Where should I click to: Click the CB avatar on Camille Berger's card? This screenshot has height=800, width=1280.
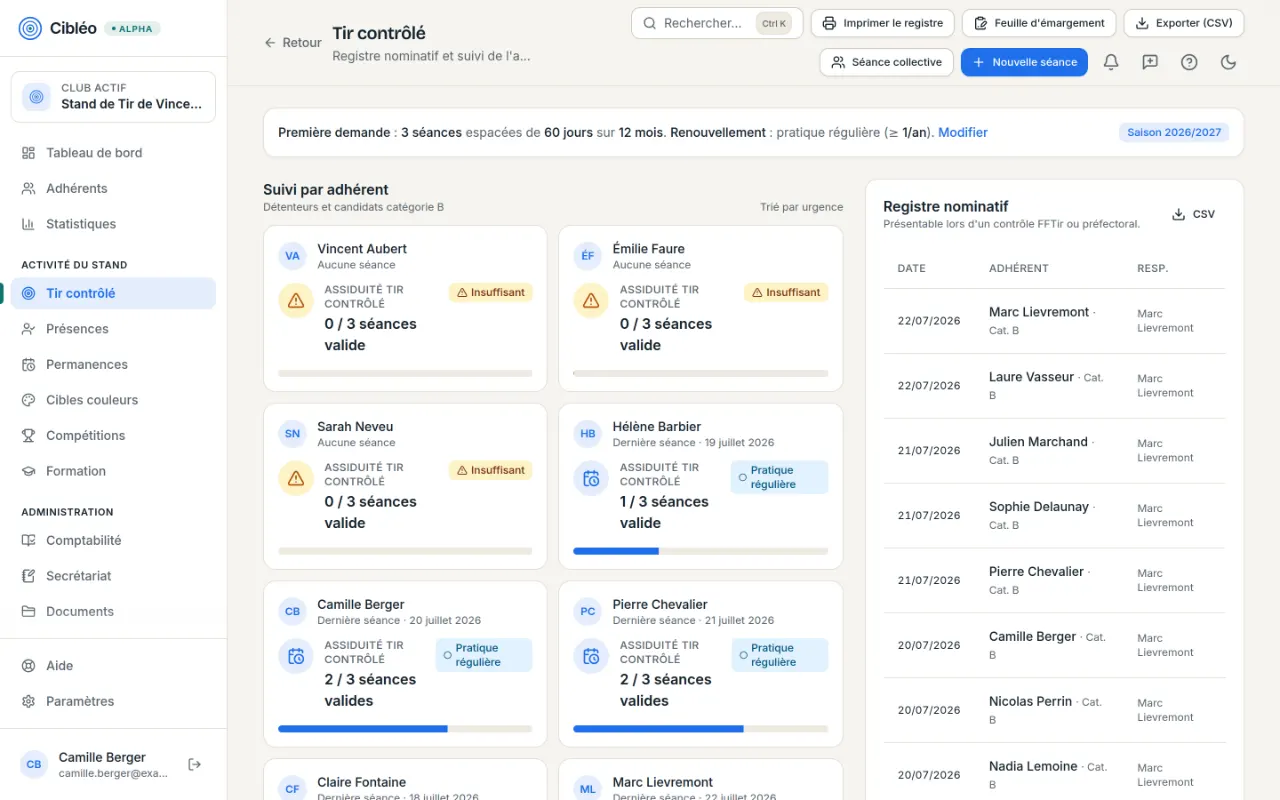293,612
